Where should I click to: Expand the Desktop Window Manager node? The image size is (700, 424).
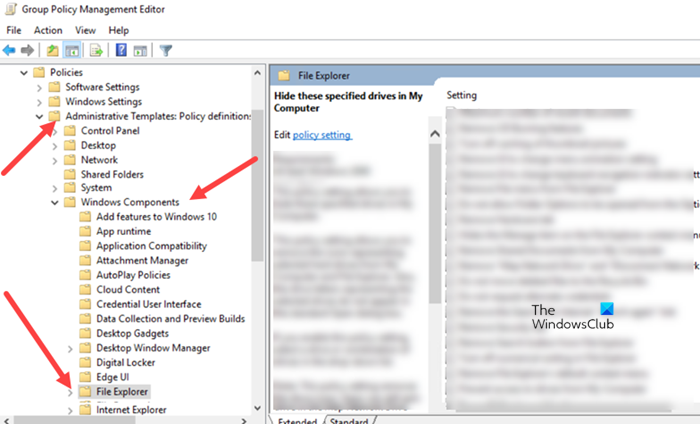70,349
